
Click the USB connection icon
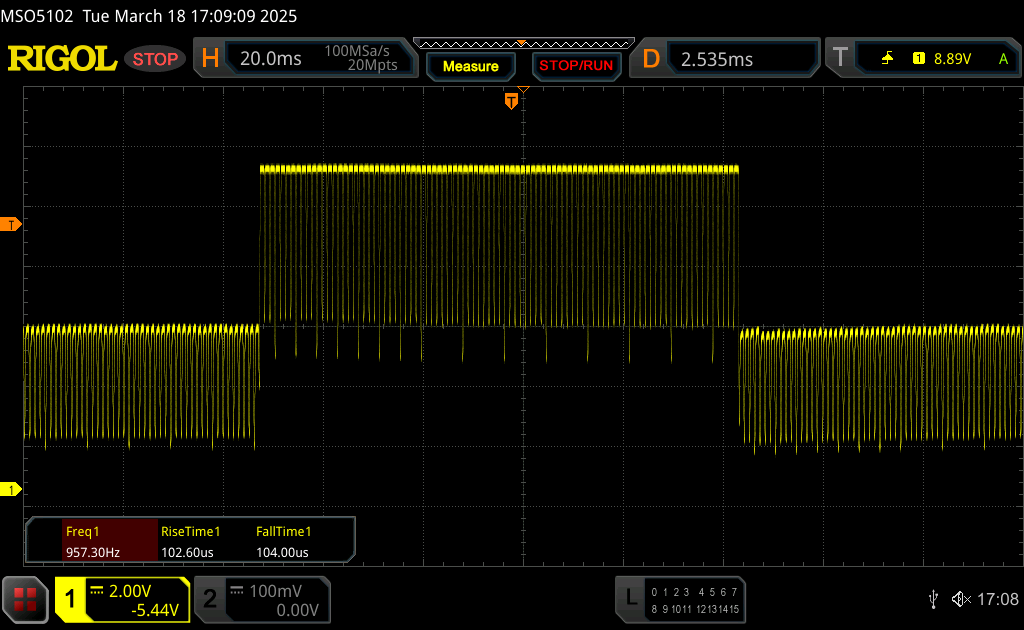pyautogui.click(x=933, y=599)
